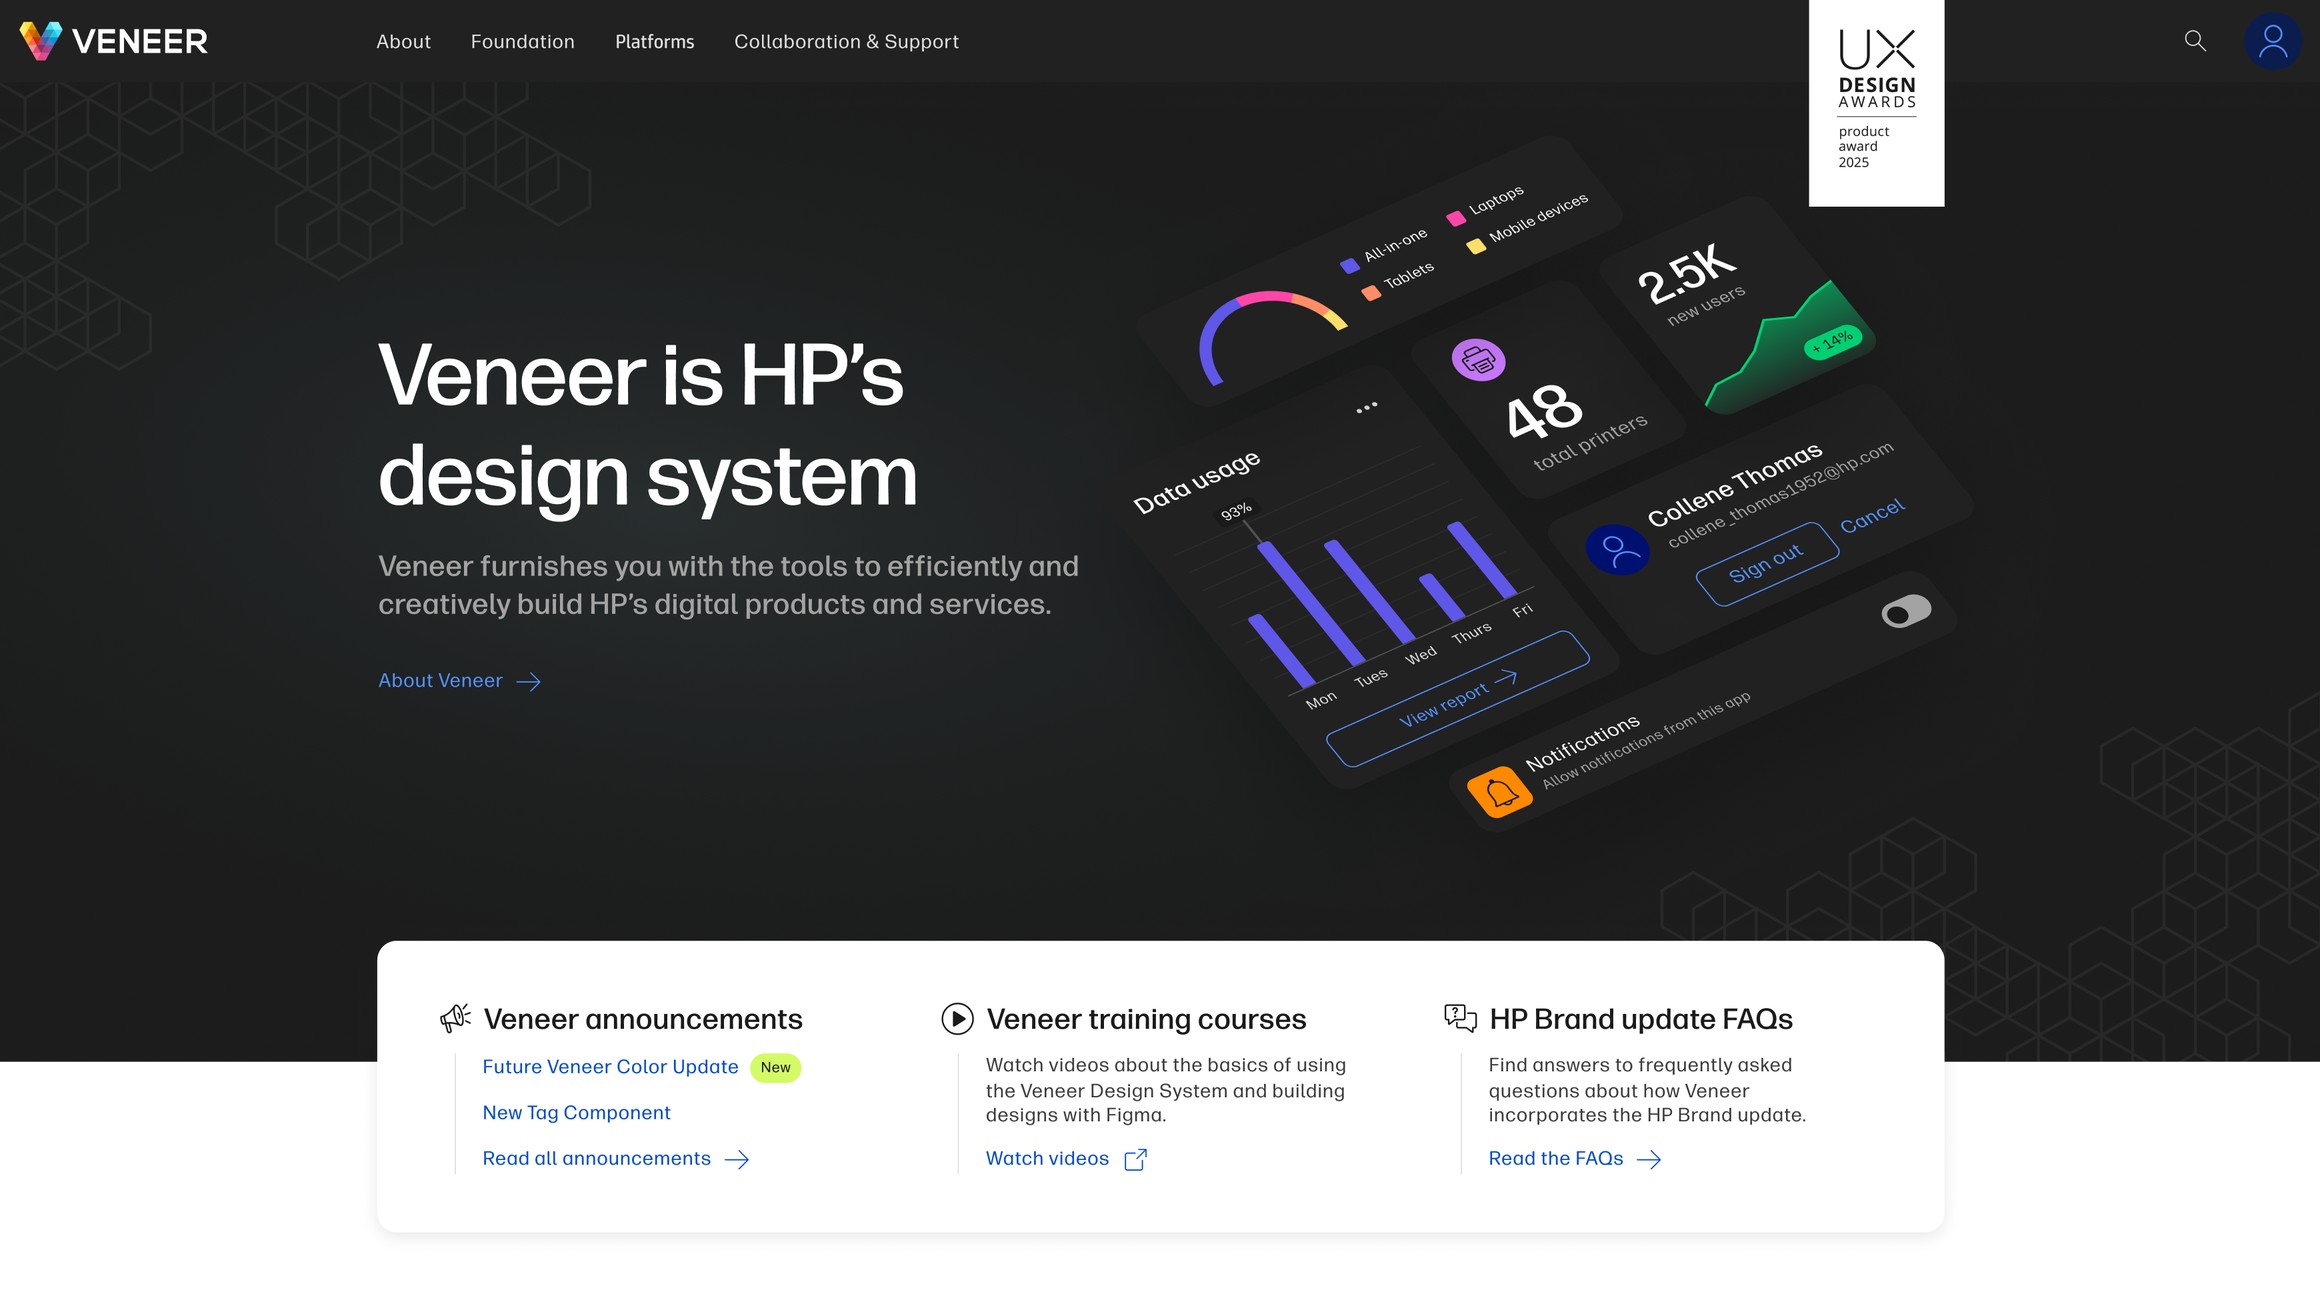
Task: Click arrow icon after Read all announcements
Action: point(737,1160)
